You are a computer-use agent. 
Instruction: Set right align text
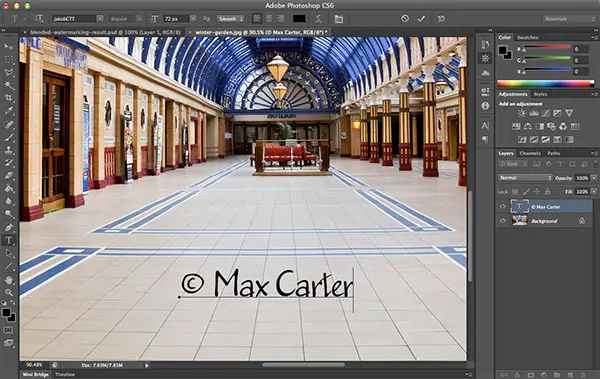(x=281, y=18)
